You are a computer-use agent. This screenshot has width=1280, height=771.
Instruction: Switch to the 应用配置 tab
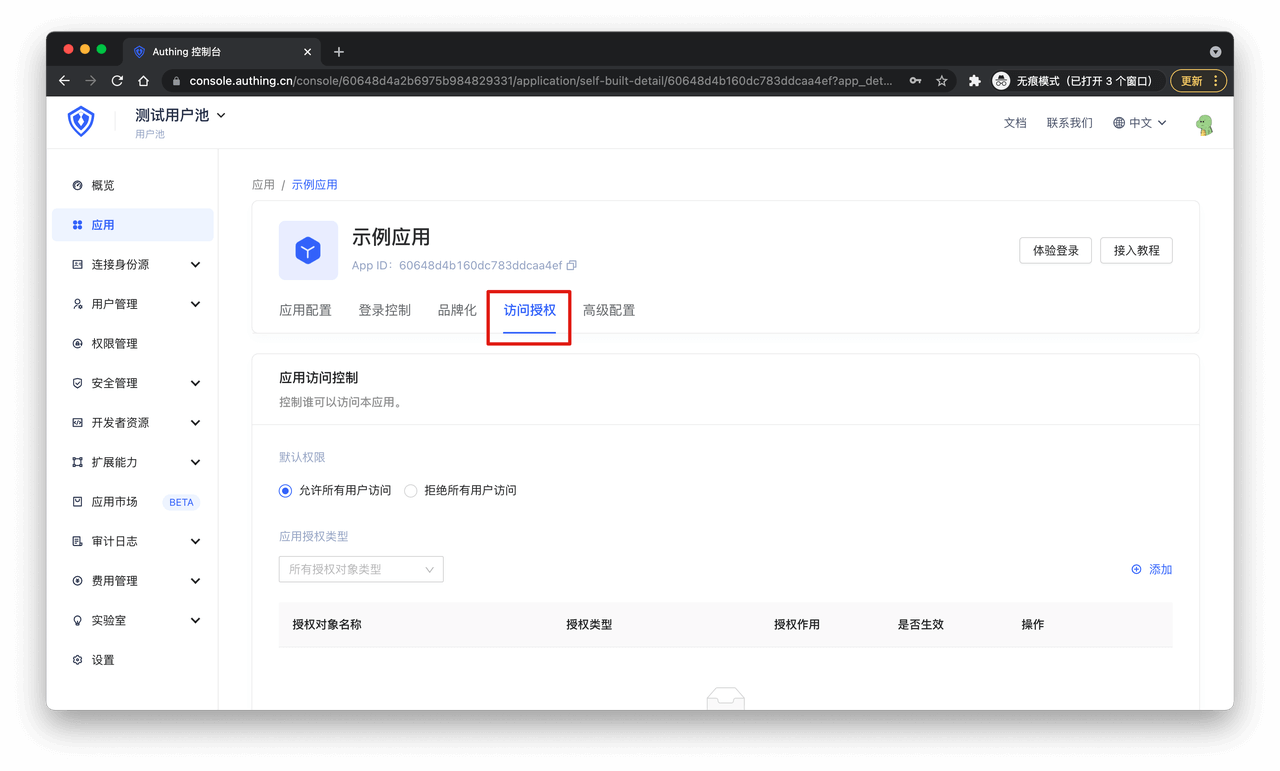pos(305,311)
